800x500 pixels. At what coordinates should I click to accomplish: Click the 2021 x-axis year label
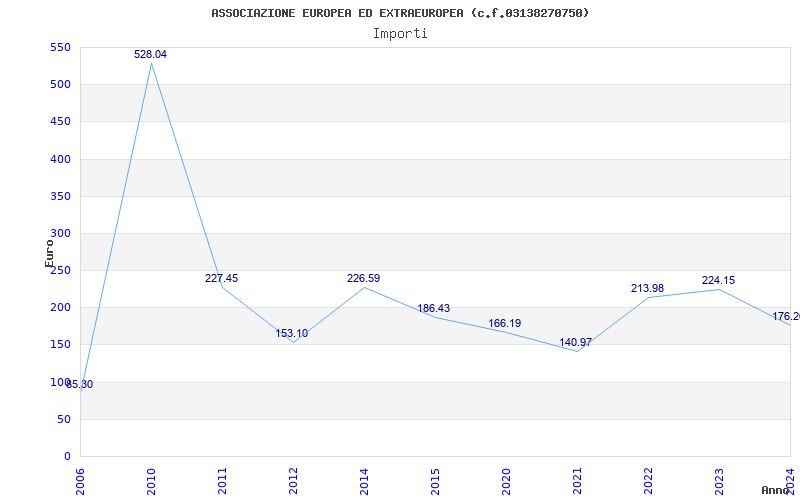coord(577,482)
